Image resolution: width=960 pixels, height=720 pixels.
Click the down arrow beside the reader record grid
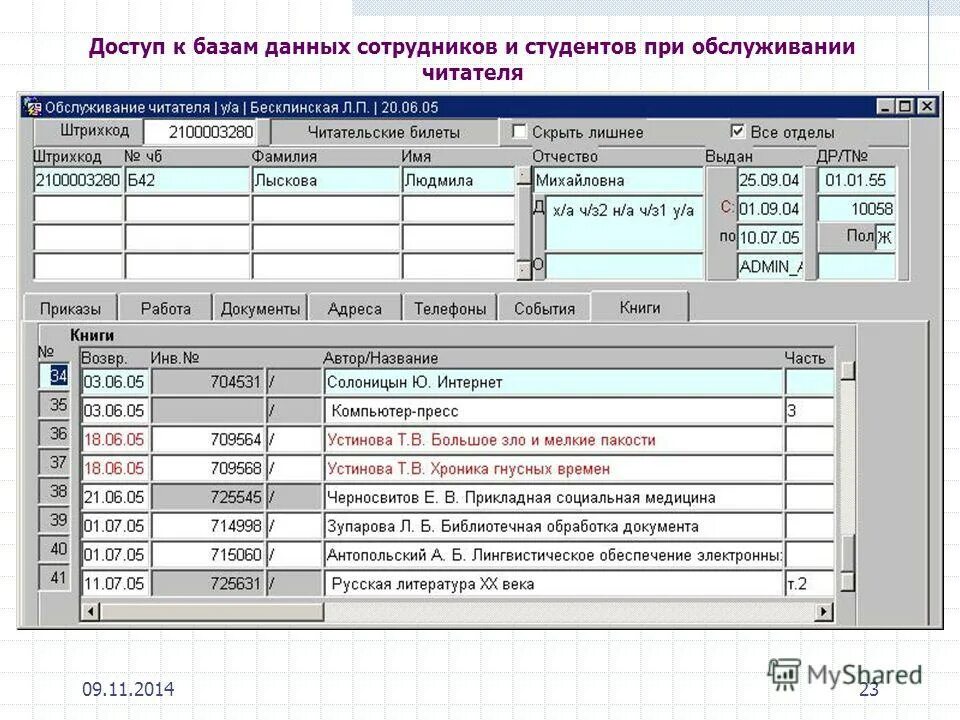[521, 269]
